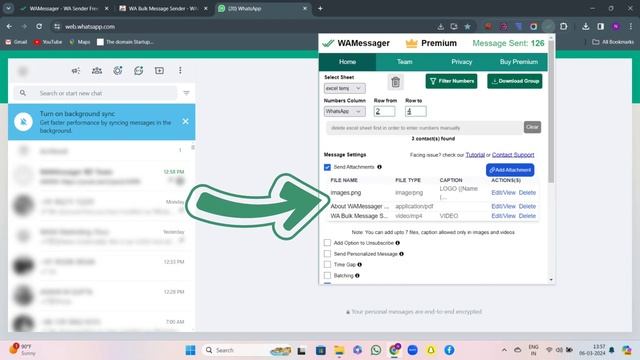The height and width of the screenshot is (360, 640).
Task: Switch to WA Bulk Message Sender tab
Action: [163, 8]
